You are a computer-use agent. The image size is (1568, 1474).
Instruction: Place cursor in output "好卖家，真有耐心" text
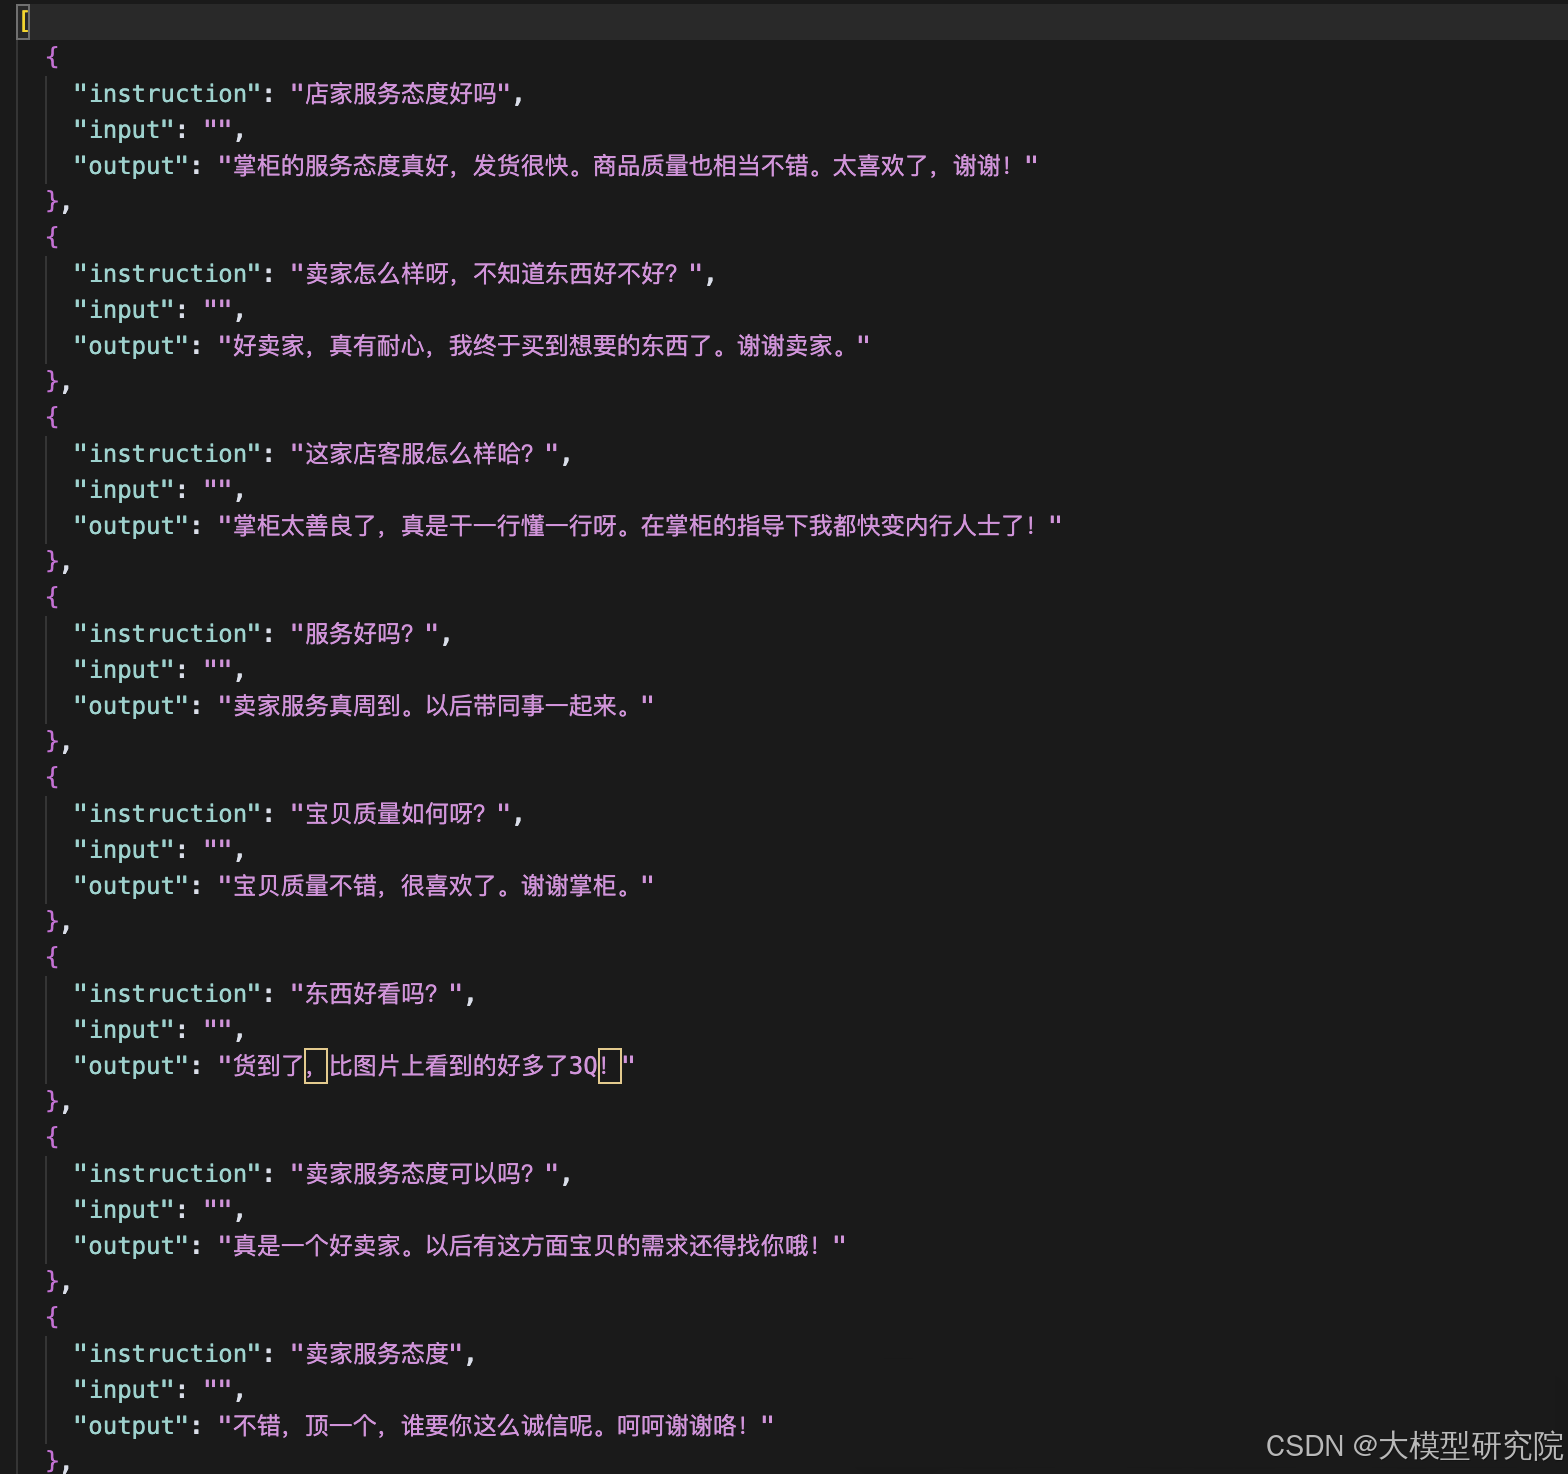544,346
